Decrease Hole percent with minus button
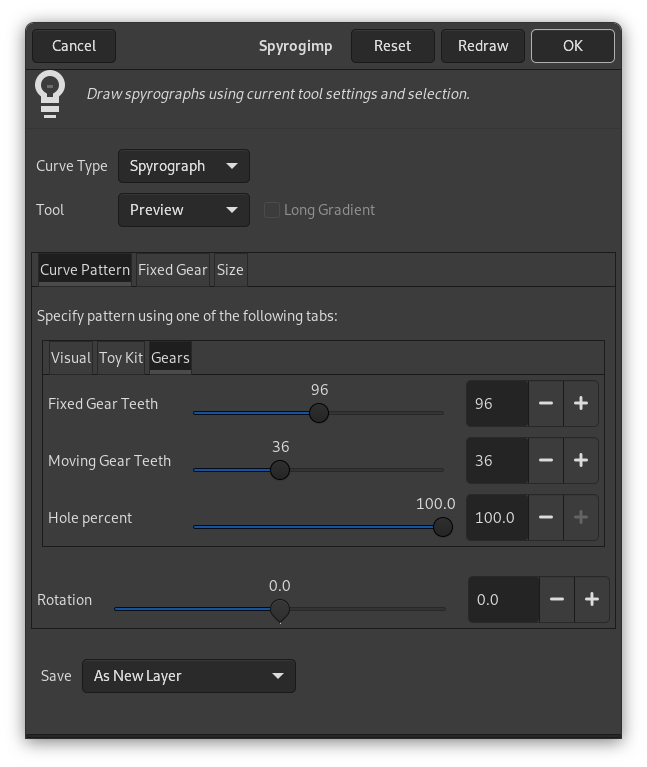 click(546, 518)
